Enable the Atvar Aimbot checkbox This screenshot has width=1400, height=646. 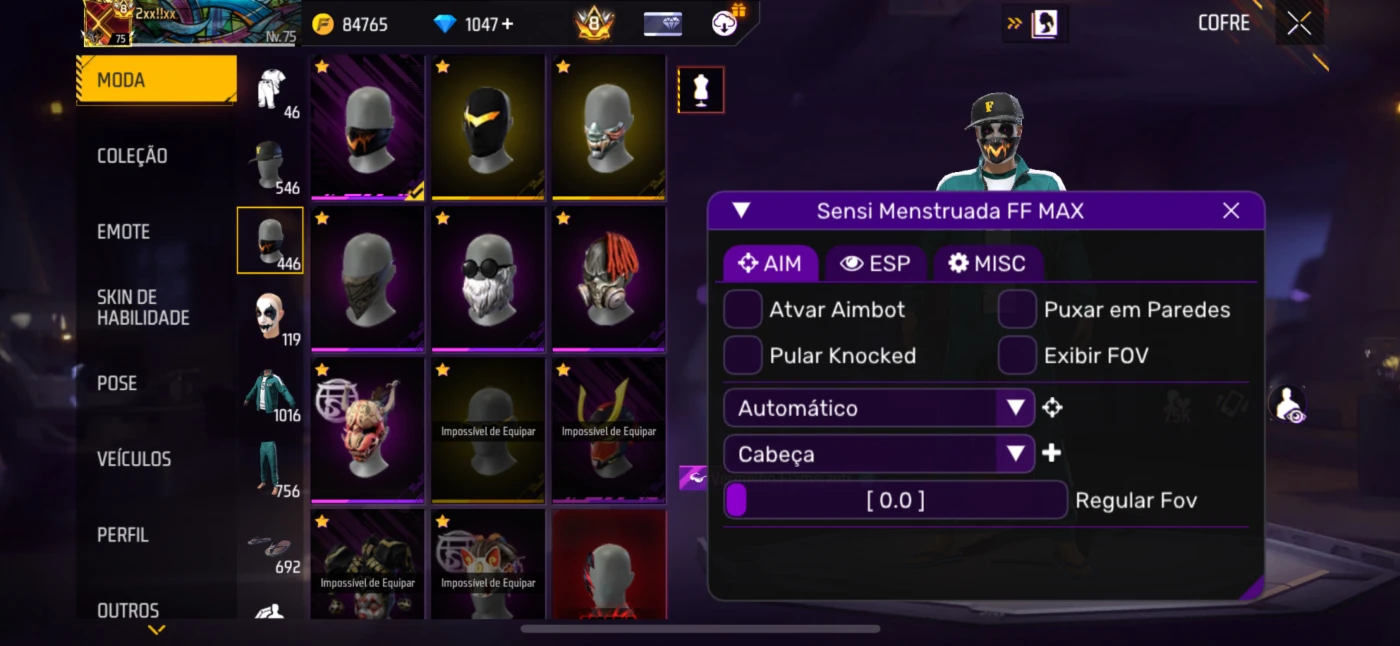click(743, 309)
